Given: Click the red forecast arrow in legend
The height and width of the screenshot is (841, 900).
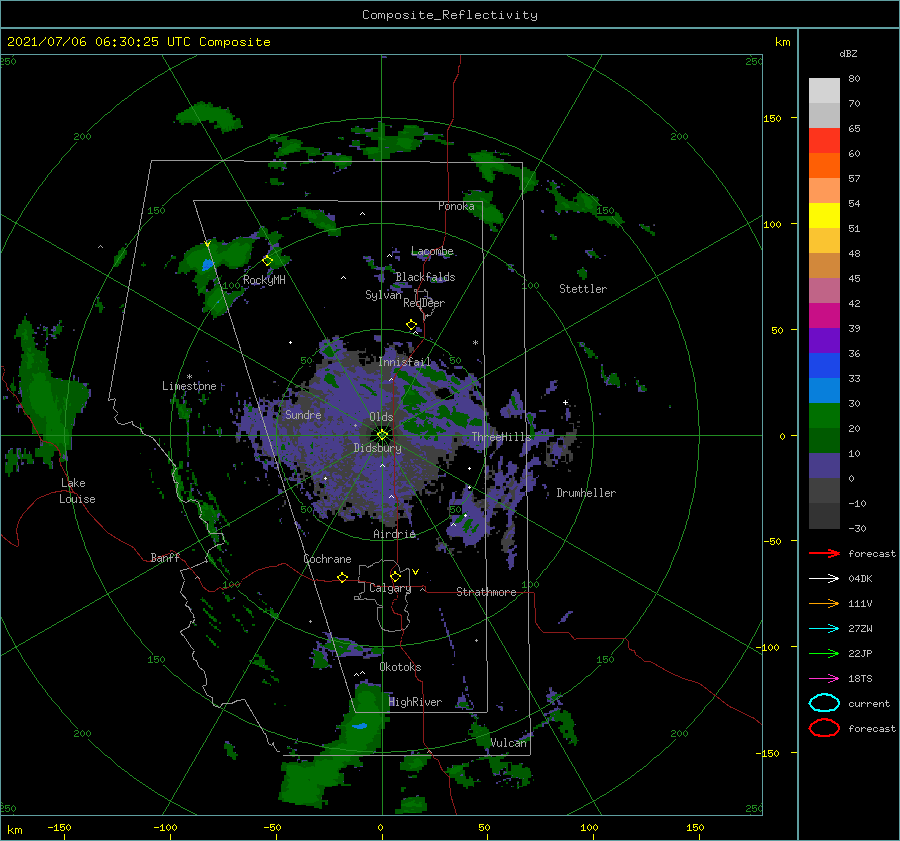Looking at the screenshot, I should [824, 553].
